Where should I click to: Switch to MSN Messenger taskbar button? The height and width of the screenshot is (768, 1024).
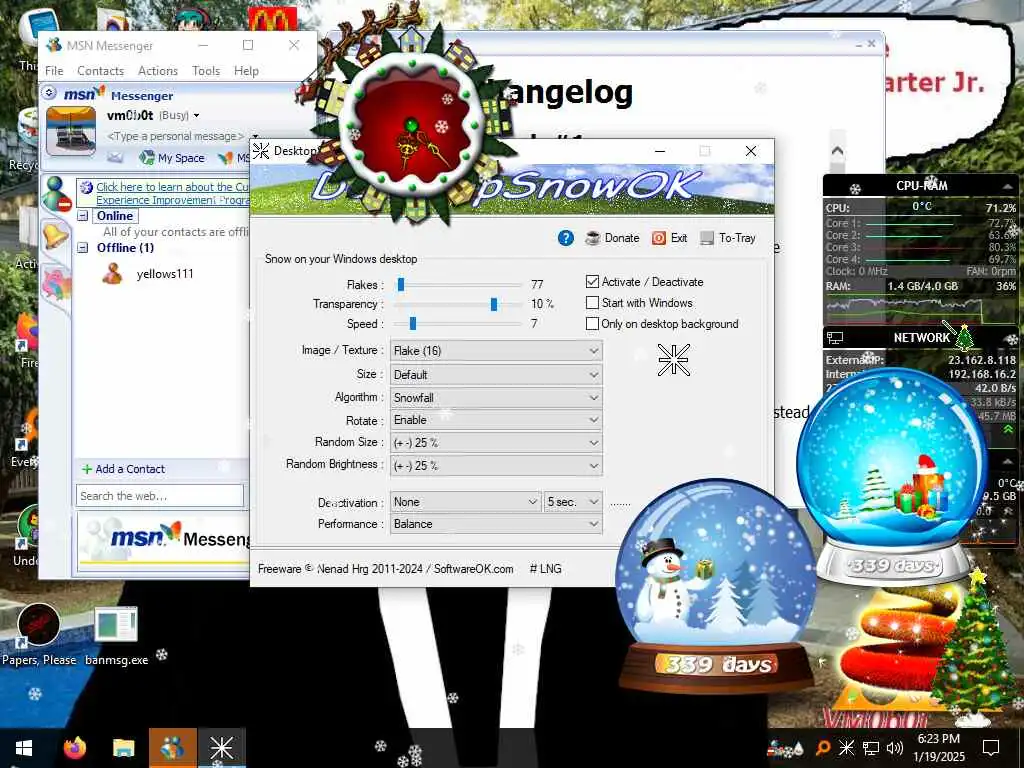point(172,748)
